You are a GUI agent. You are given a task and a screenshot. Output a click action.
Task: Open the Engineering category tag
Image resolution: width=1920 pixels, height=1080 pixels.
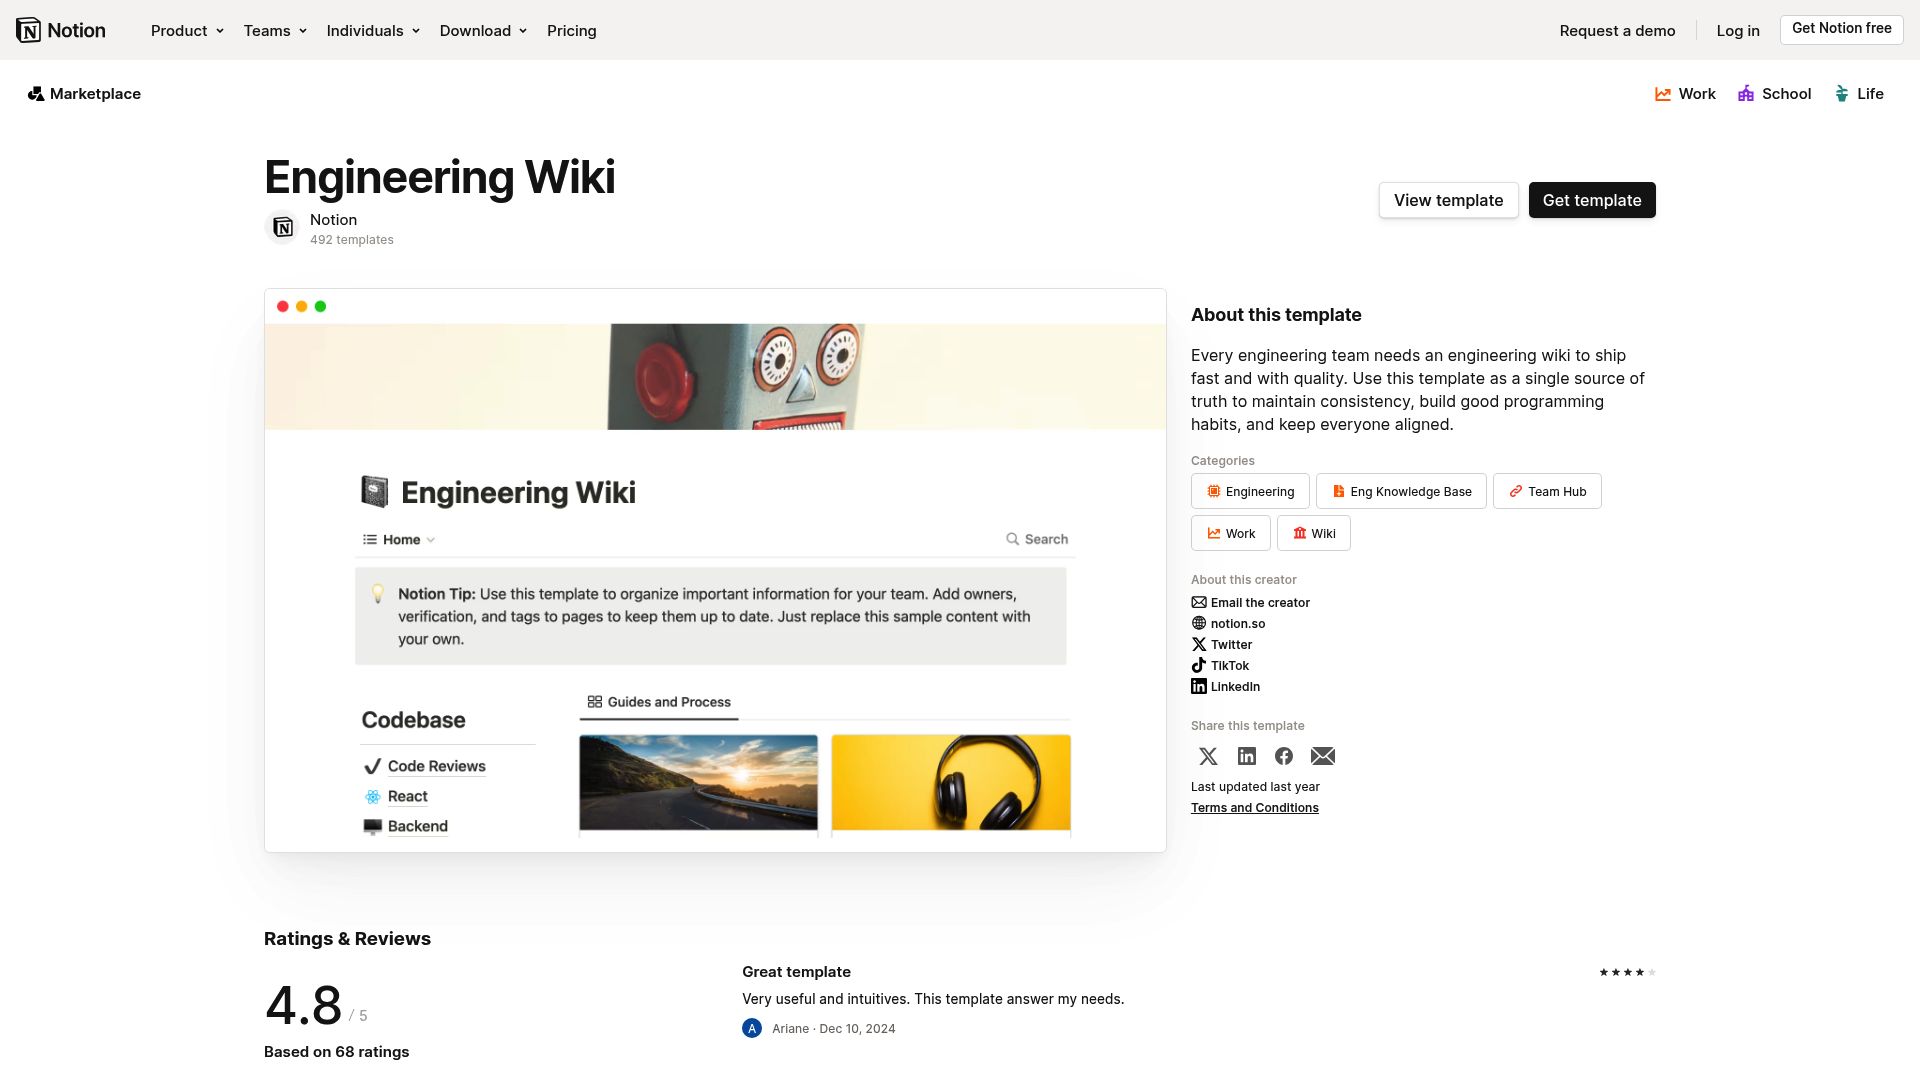tap(1250, 491)
